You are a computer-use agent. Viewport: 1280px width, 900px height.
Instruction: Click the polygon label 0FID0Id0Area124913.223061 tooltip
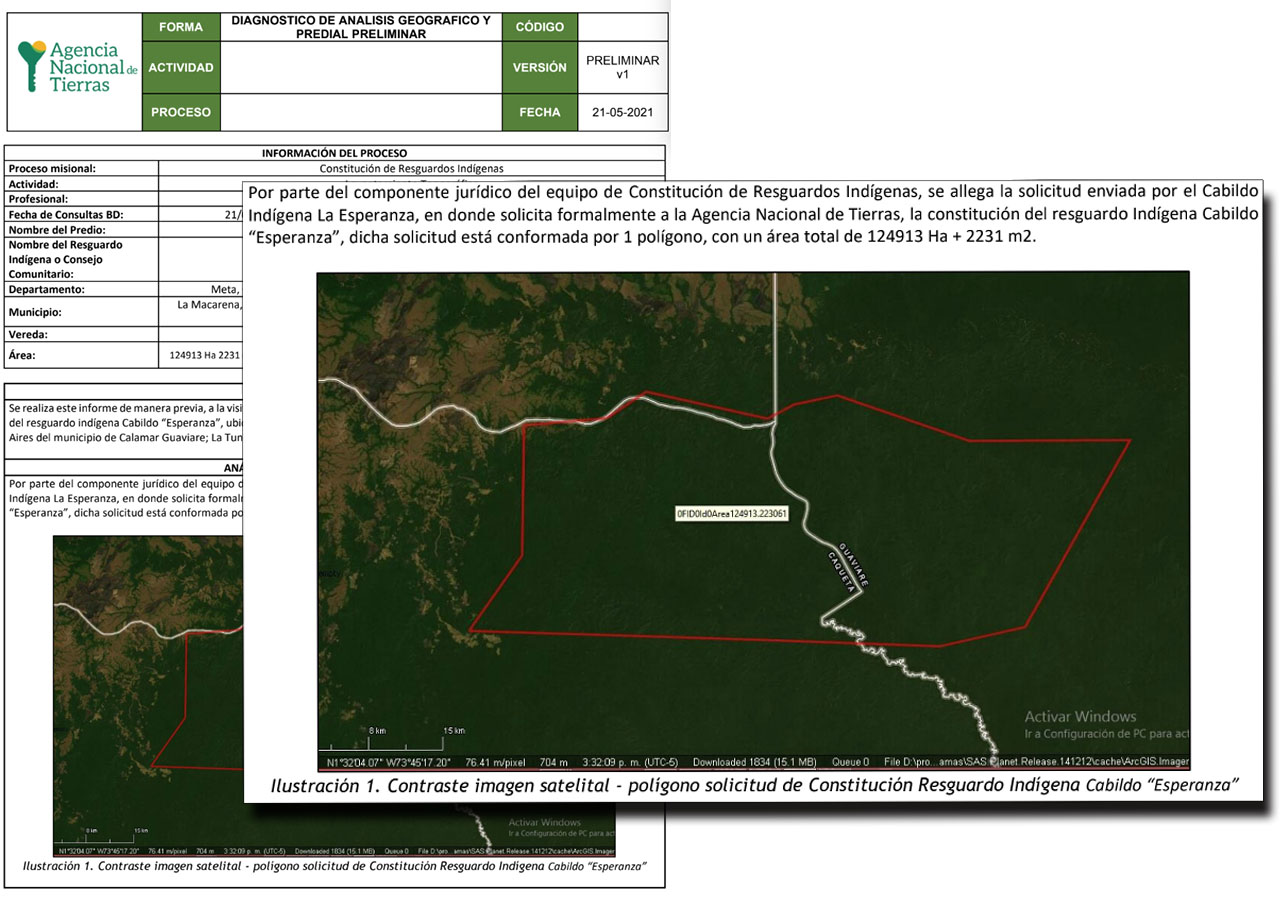[732, 514]
